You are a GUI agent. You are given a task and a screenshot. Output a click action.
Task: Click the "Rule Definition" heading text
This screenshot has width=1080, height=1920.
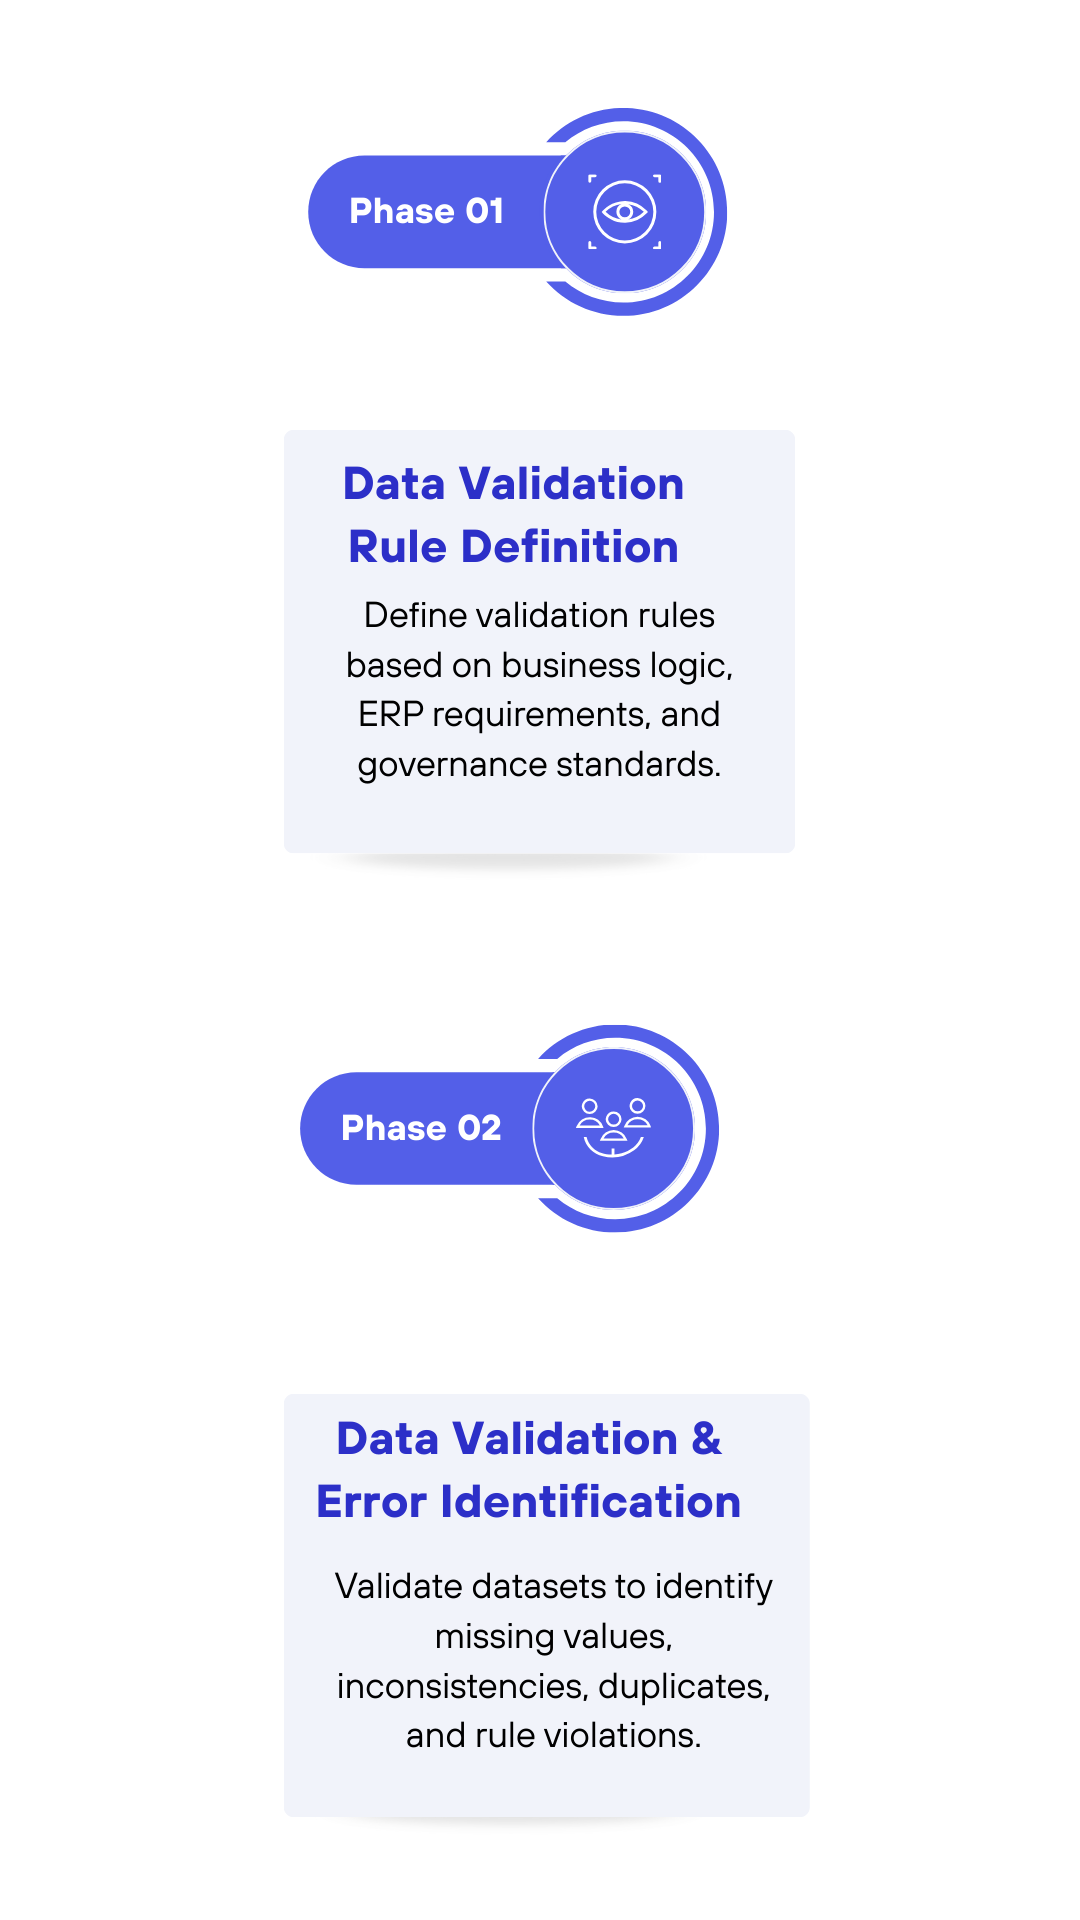coord(513,547)
